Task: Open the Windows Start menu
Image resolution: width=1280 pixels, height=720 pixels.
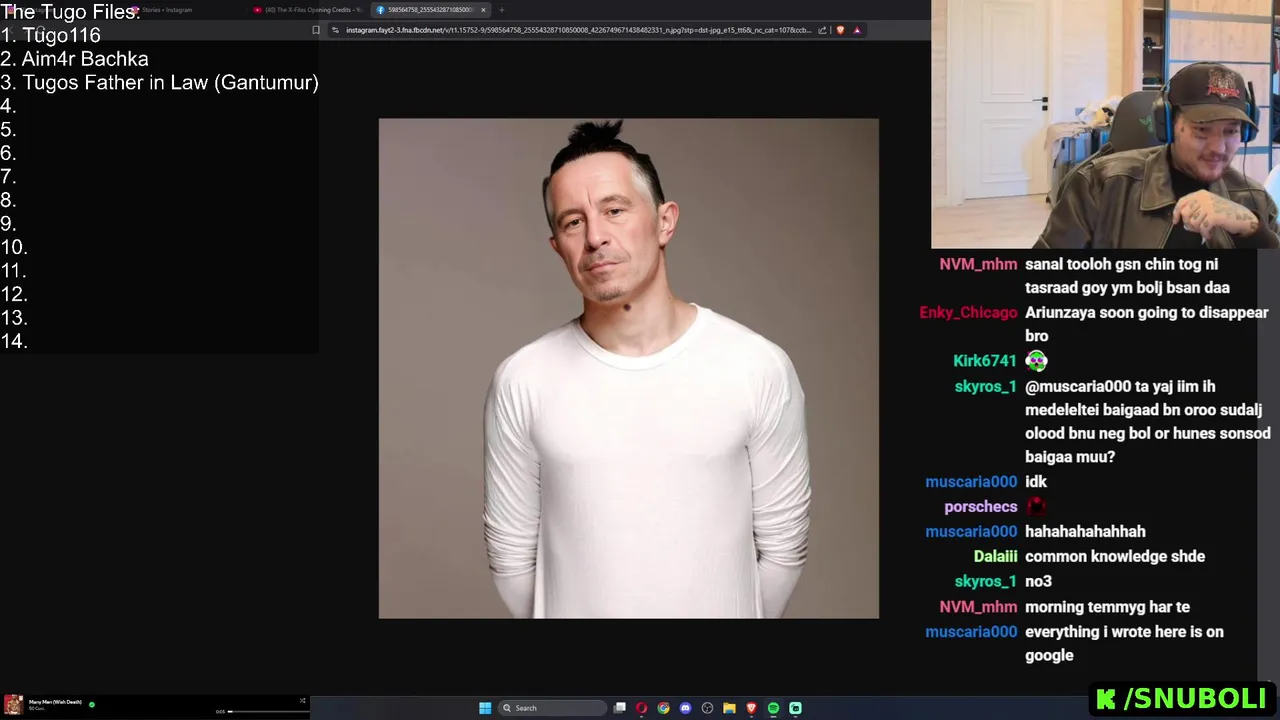Action: pos(485,708)
